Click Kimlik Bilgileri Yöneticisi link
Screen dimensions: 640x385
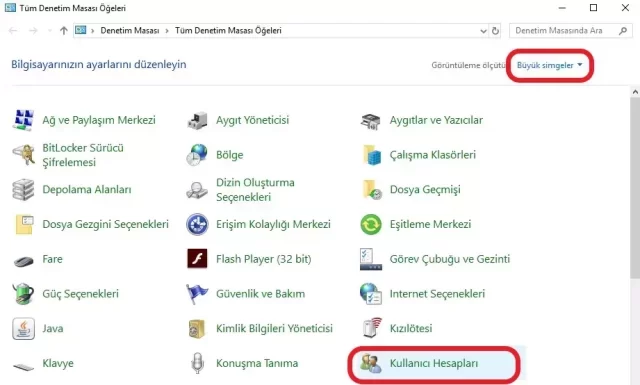pos(274,328)
